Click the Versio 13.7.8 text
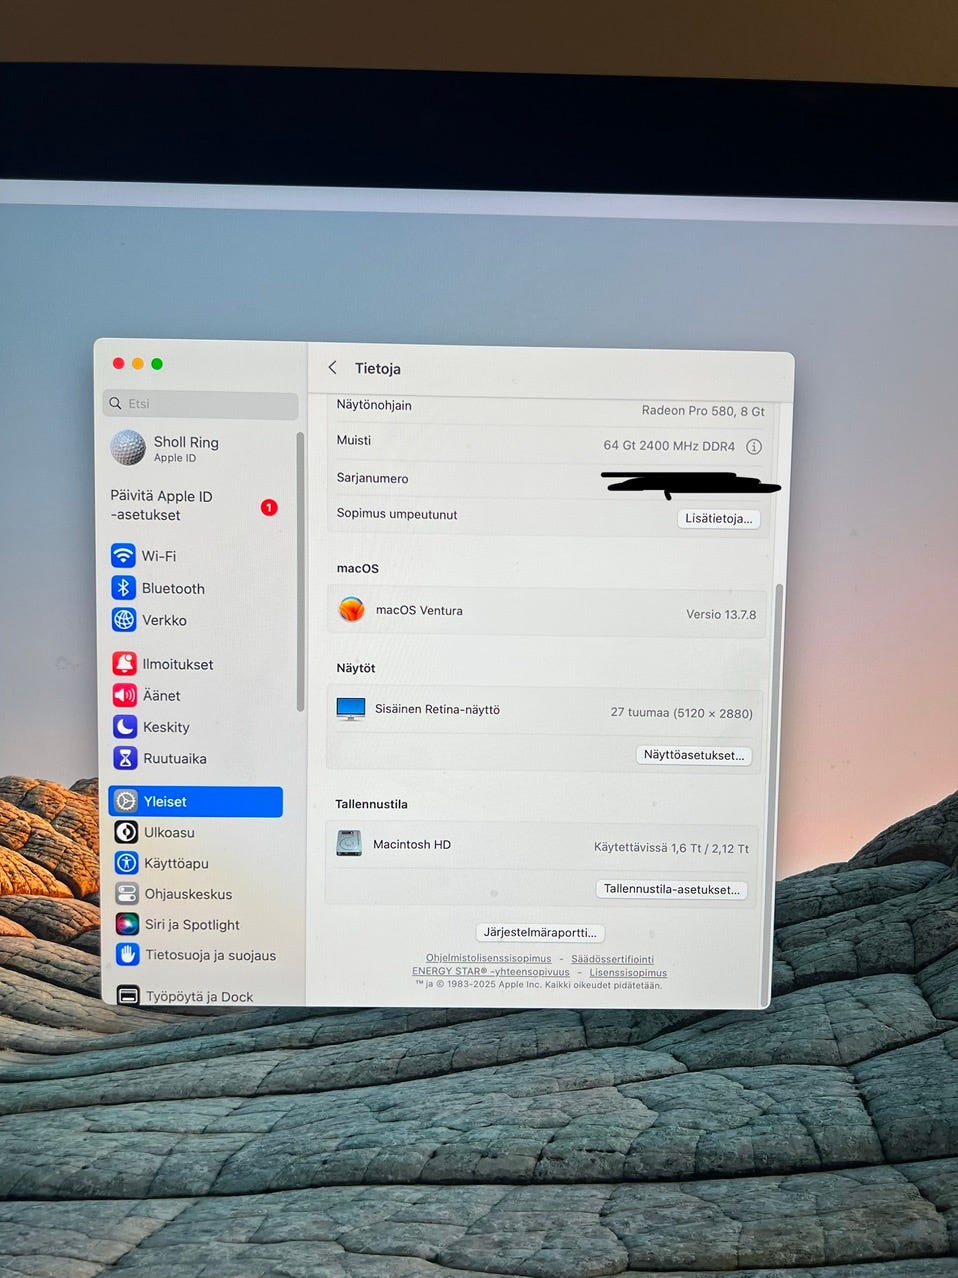Screen dimensions: 958x1278 tap(721, 614)
